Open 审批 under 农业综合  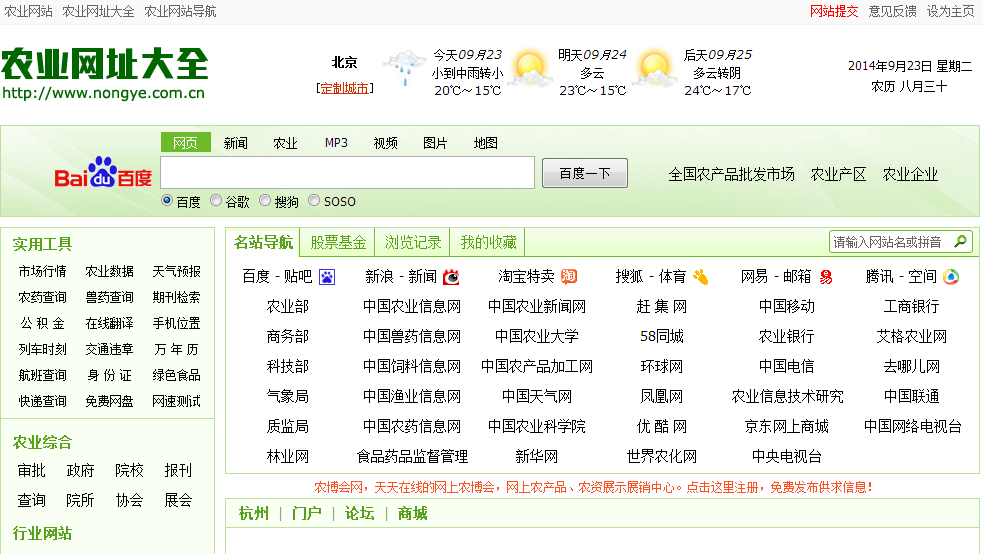pyautogui.click(x=31, y=471)
